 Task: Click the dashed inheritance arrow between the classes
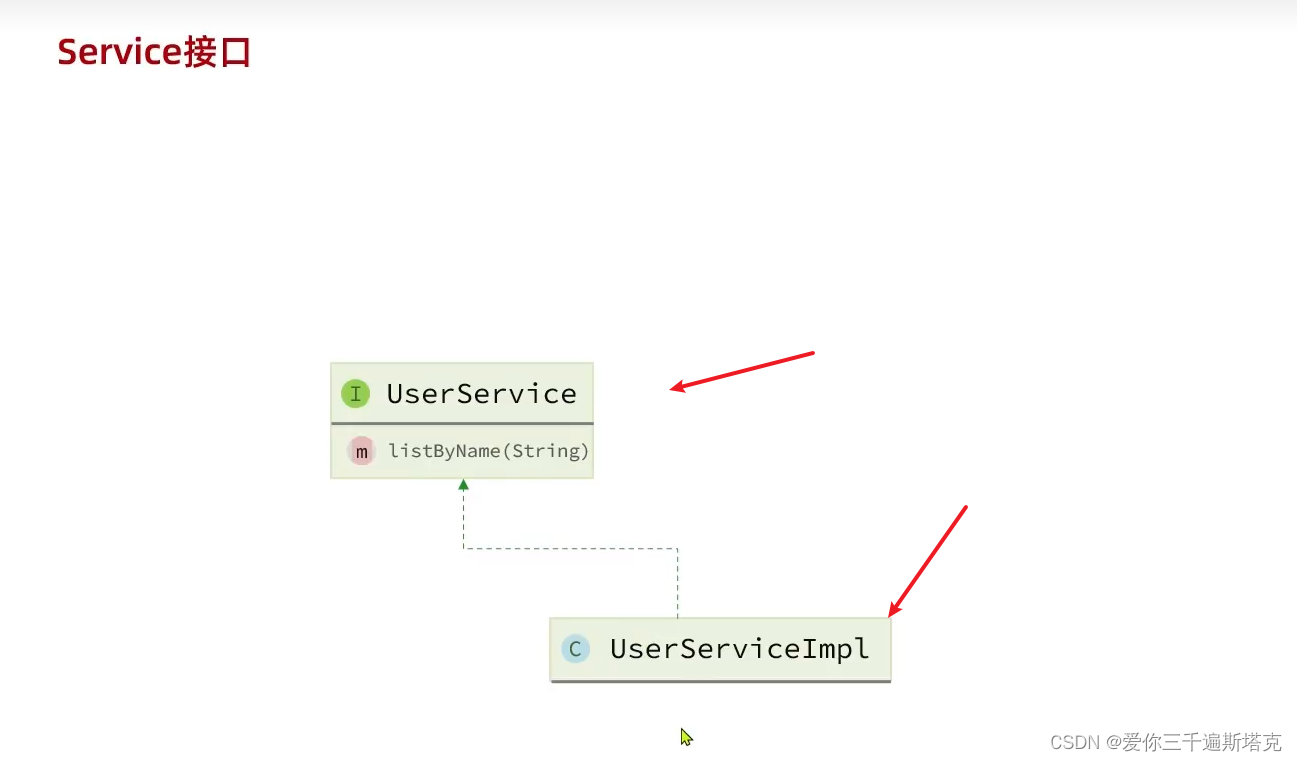click(570, 547)
